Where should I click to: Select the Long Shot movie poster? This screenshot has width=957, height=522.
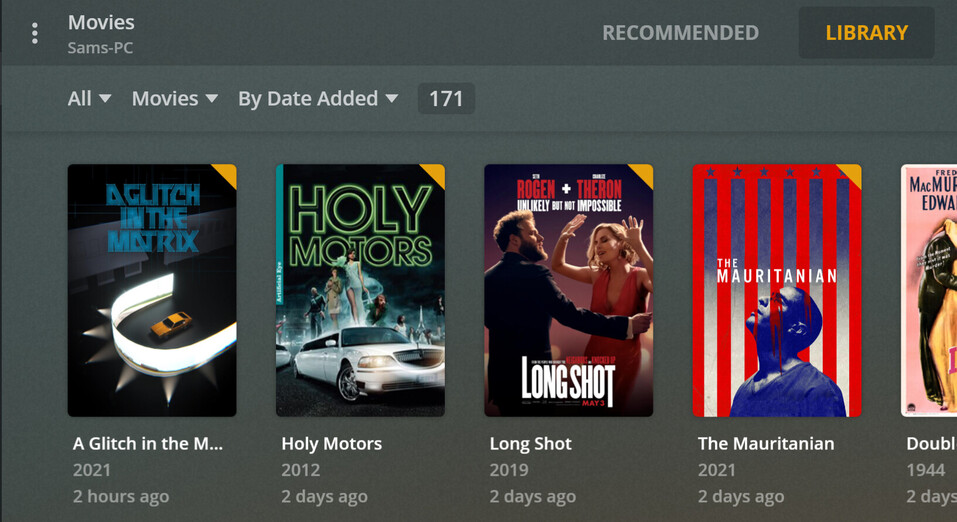[568, 290]
